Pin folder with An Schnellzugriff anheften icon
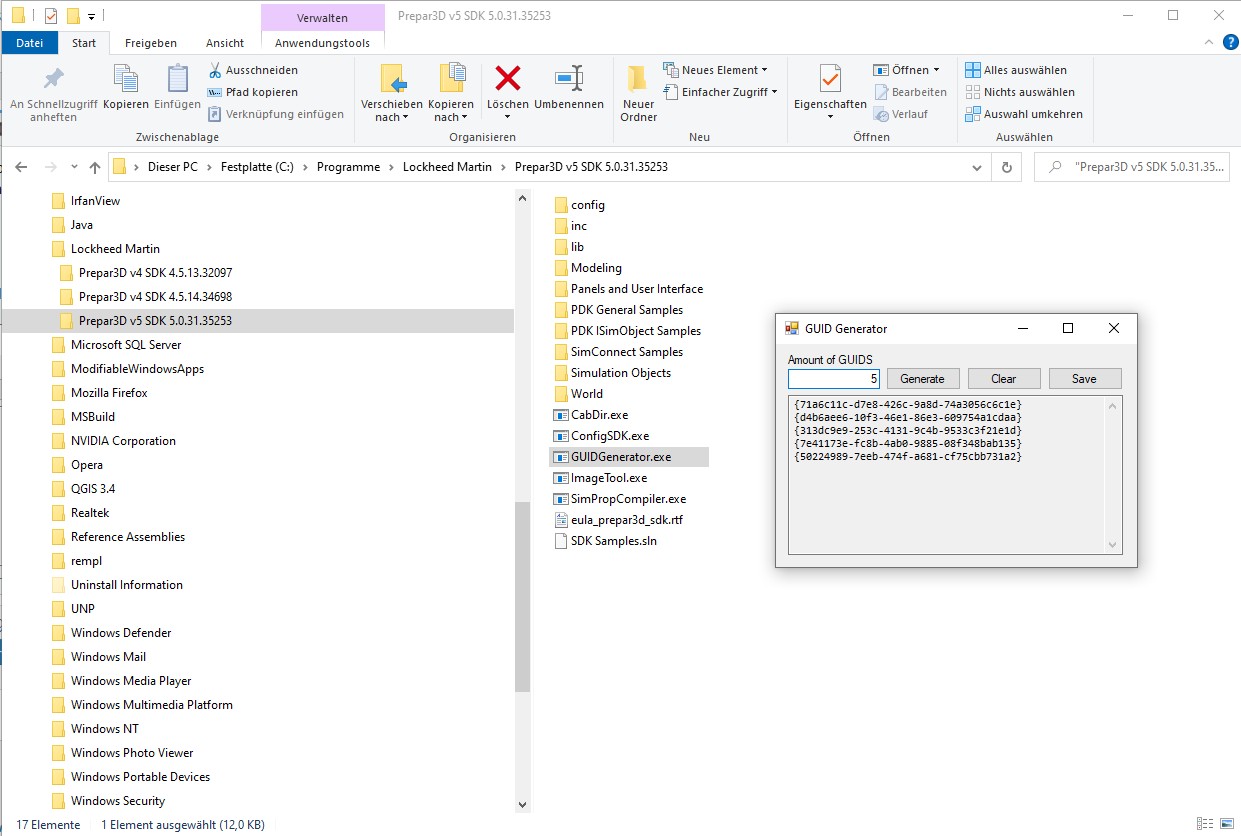 tap(53, 79)
